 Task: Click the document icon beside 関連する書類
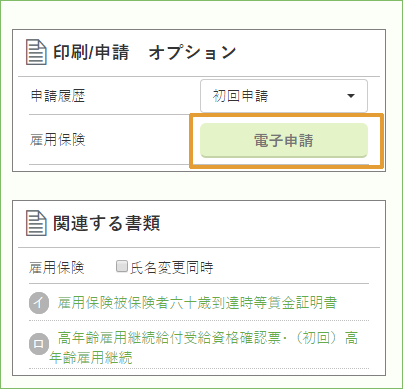pyautogui.click(x=36, y=223)
